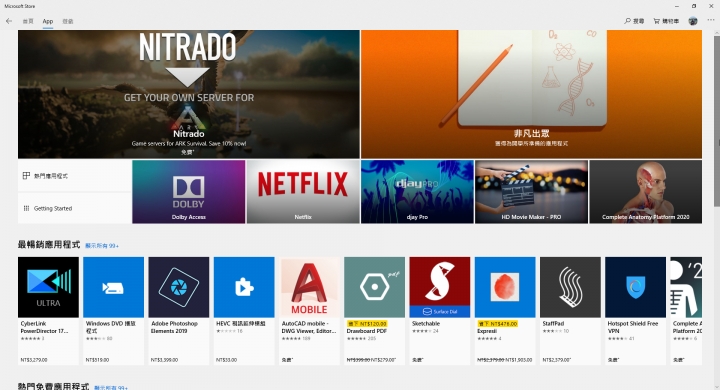Open the HD Movie Maker - PRO tile
The width and height of the screenshot is (720, 390).
coord(531,192)
